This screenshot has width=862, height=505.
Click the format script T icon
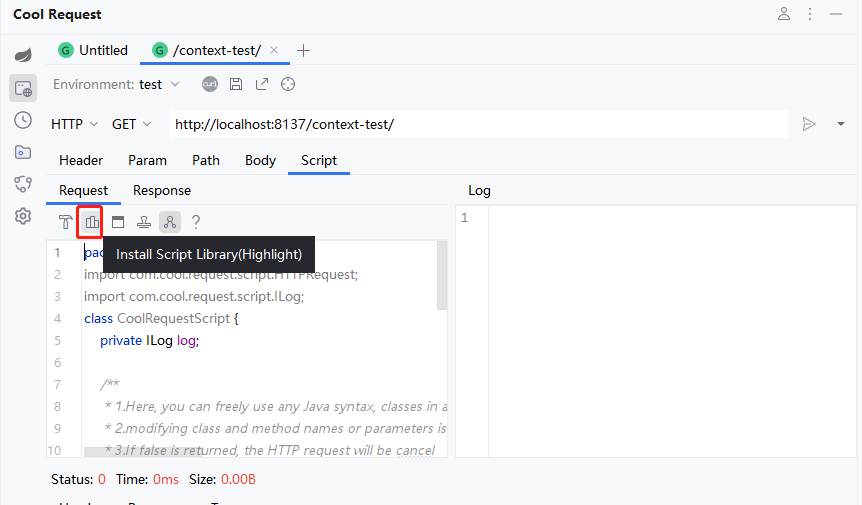pyautogui.click(x=65, y=222)
